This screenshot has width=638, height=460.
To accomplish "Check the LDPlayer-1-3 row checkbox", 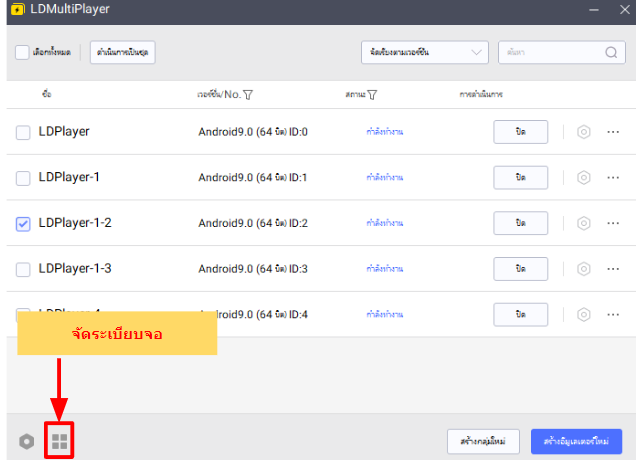I will coord(23,269).
